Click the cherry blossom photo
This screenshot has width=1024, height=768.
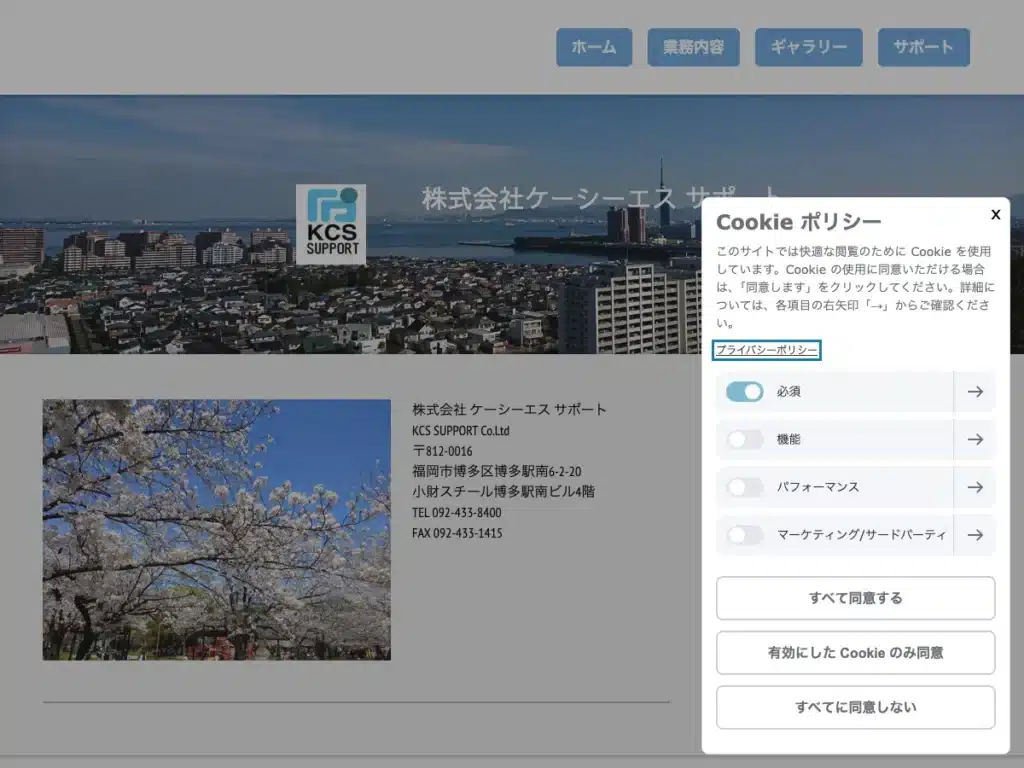click(217, 530)
